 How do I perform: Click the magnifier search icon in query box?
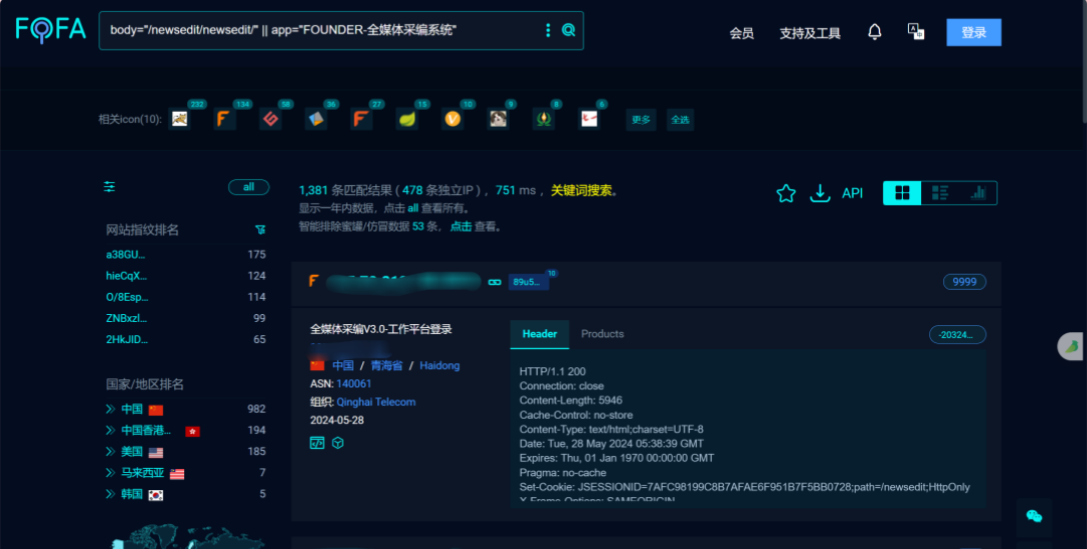[x=568, y=30]
